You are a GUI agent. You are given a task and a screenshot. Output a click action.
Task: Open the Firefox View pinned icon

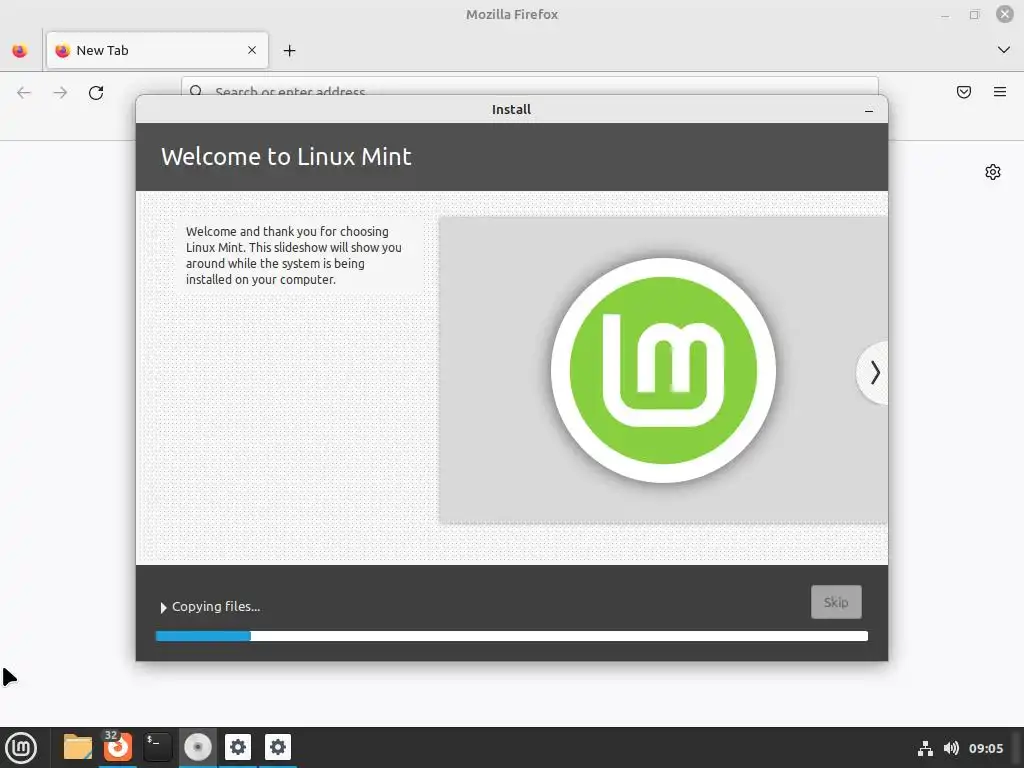coord(20,50)
